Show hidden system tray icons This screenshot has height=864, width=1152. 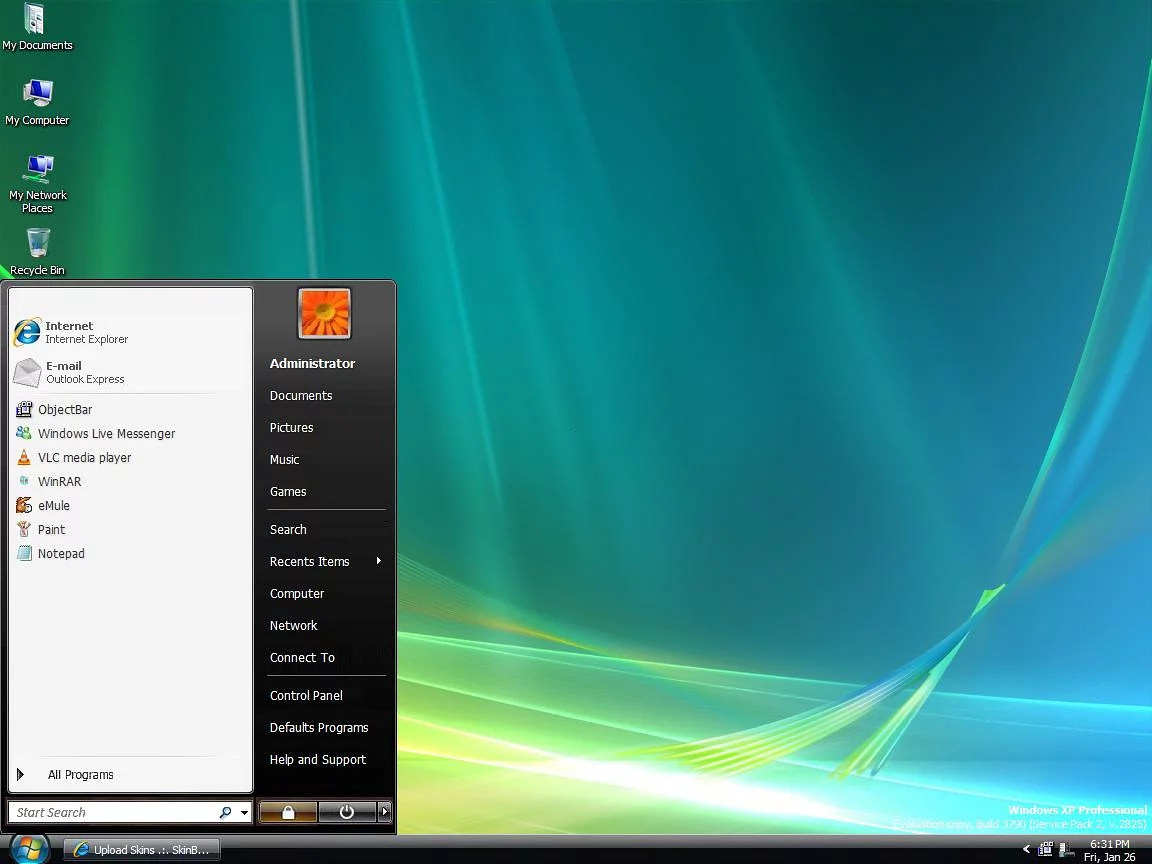coord(1026,849)
